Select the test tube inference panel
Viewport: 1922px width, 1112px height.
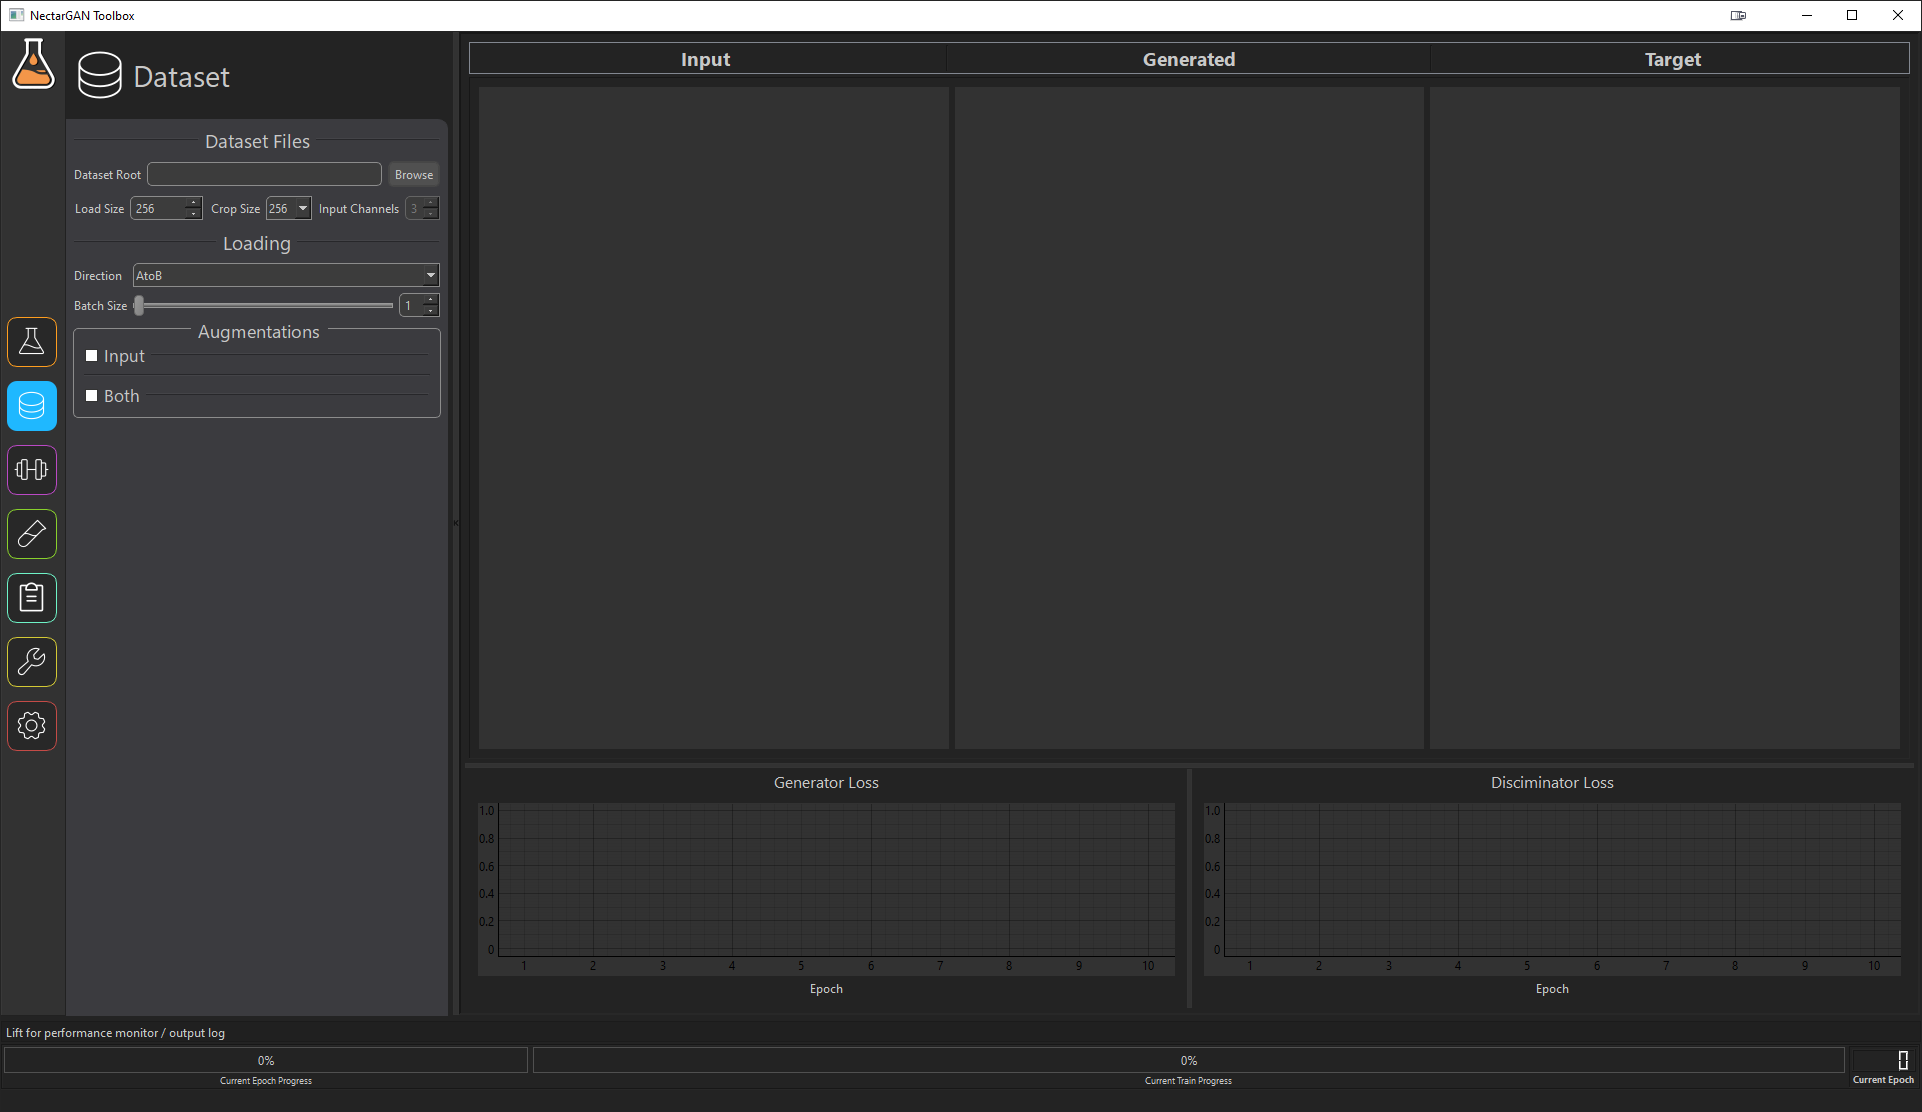32,534
